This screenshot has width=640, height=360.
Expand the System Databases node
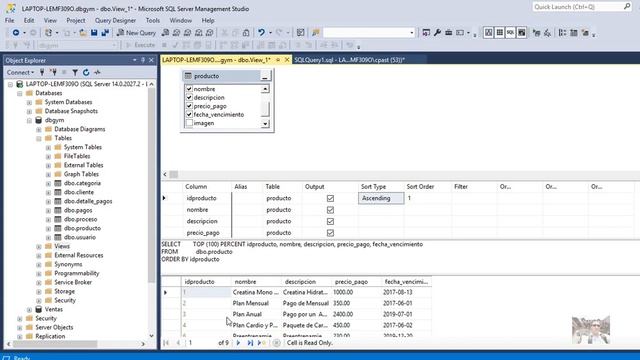click(29, 102)
